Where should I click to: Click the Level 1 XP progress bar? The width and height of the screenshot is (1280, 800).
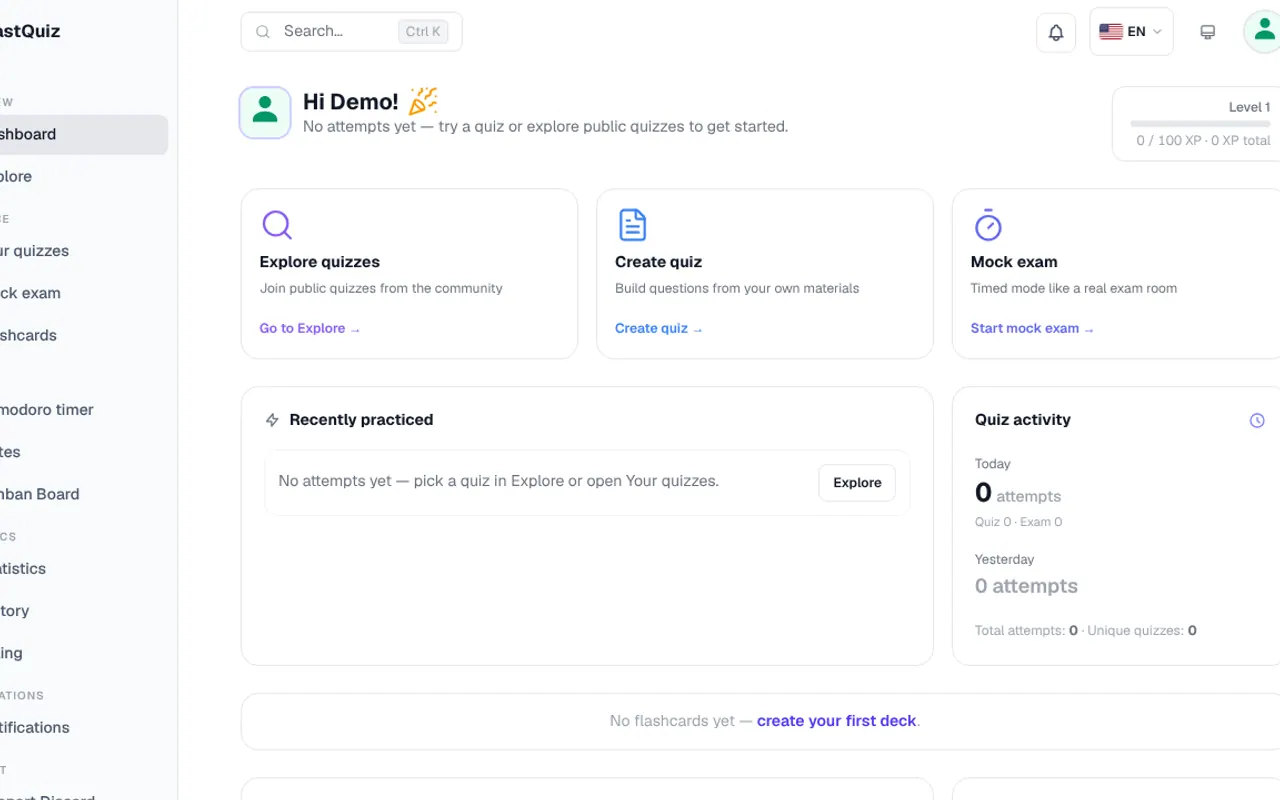(1200, 124)
